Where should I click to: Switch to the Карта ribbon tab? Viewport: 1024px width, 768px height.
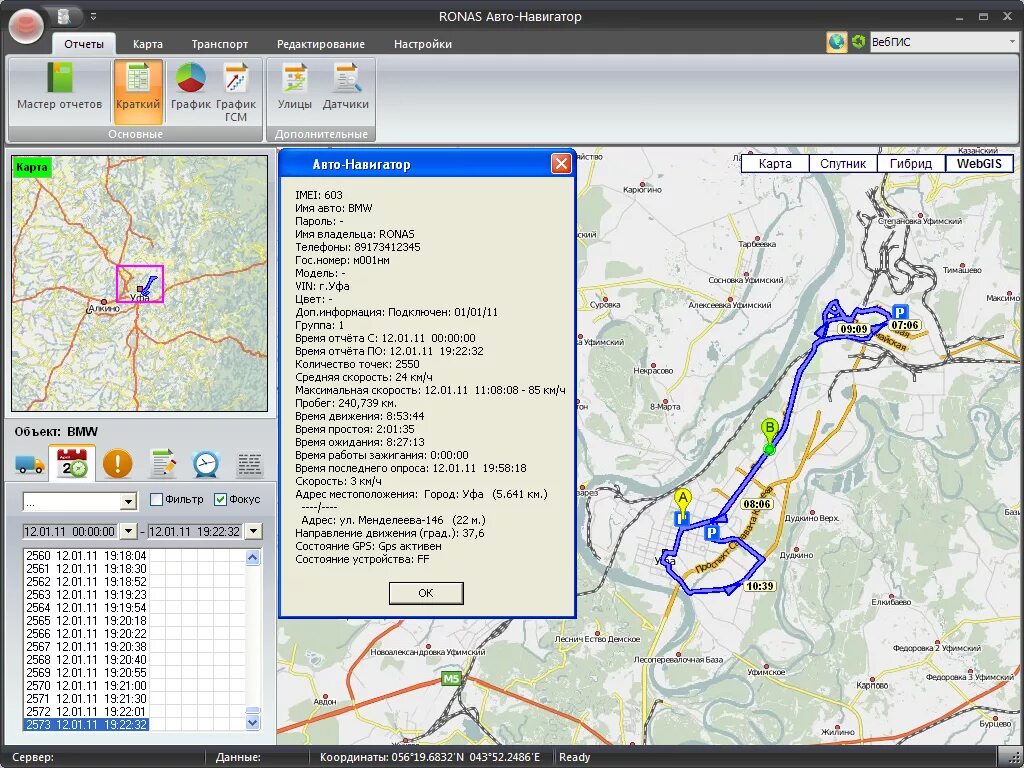[x=148, y=44]
